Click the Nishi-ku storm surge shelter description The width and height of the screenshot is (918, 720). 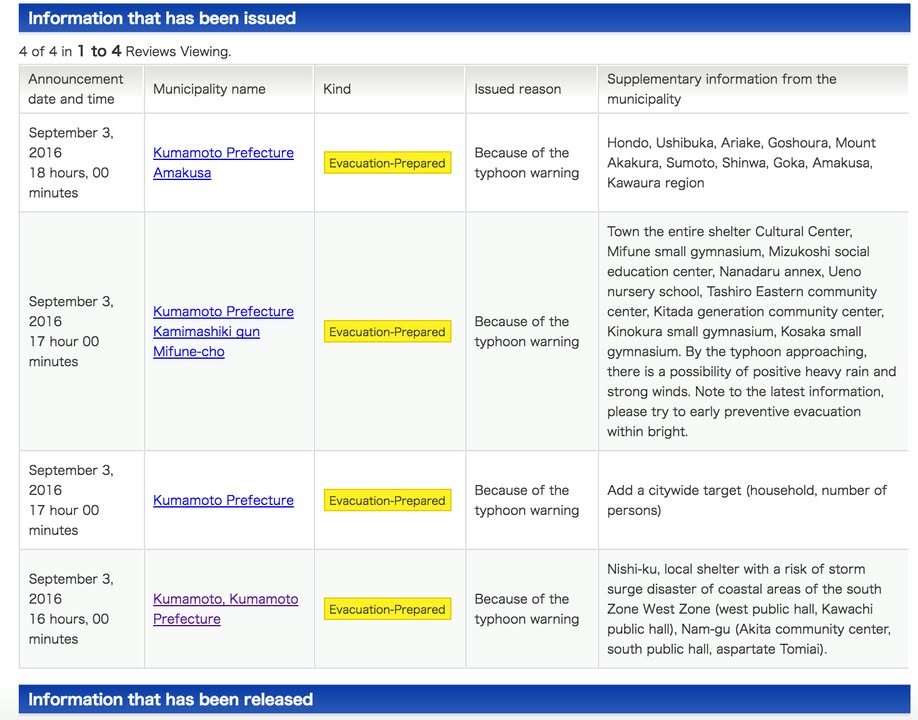click(748, 608)
